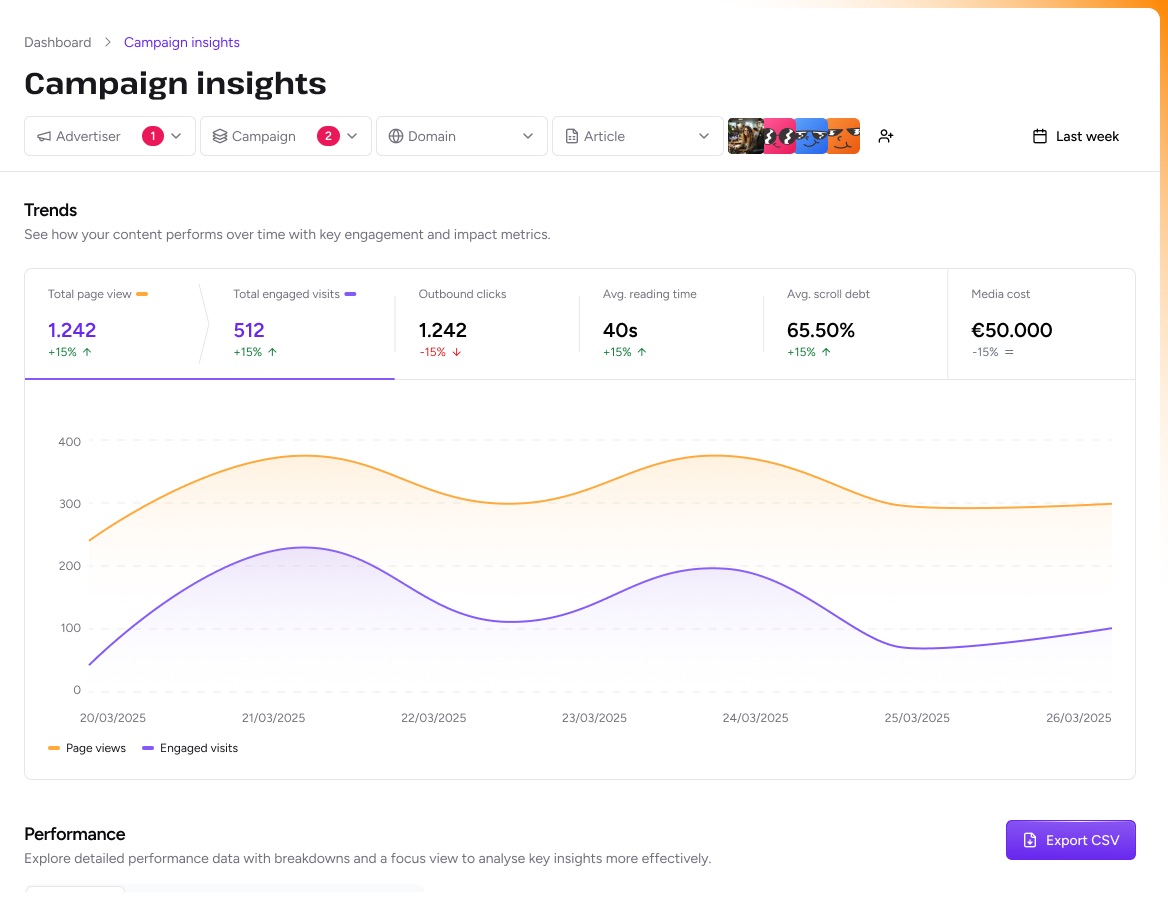Go to Dashboard breadcrumb link

point(57,42)
